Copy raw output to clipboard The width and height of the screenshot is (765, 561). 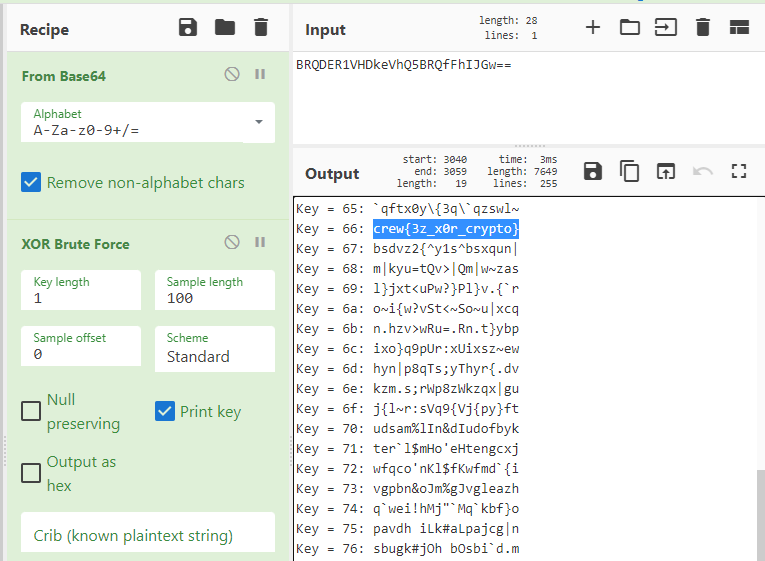[629, 171]
